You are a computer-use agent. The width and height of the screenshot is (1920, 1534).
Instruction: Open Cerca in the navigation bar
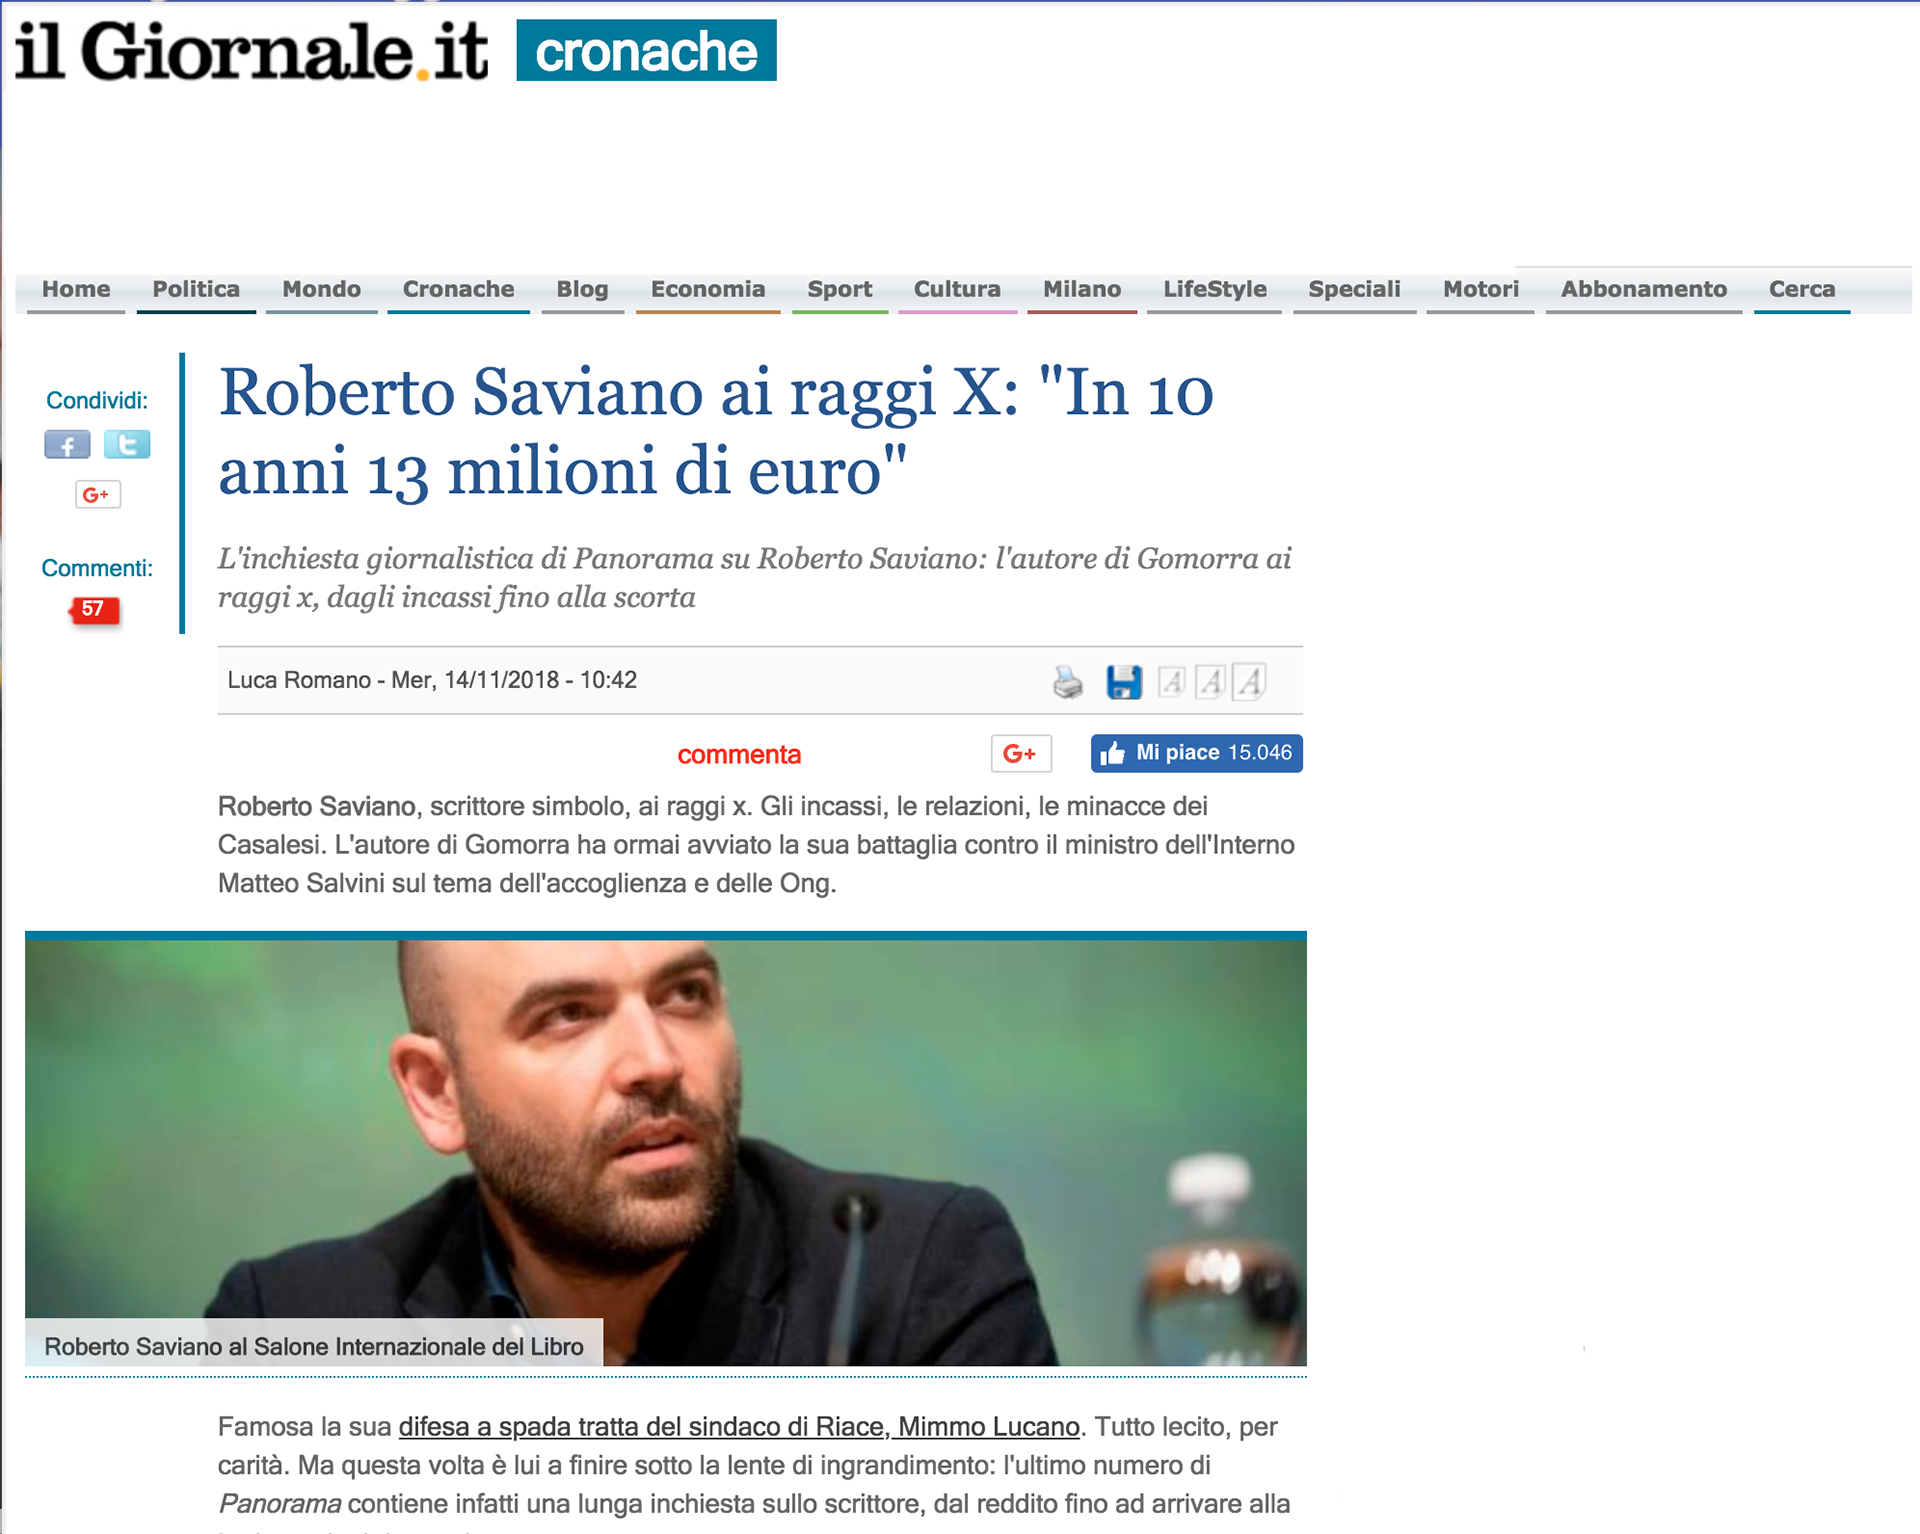coord(1802,290)
